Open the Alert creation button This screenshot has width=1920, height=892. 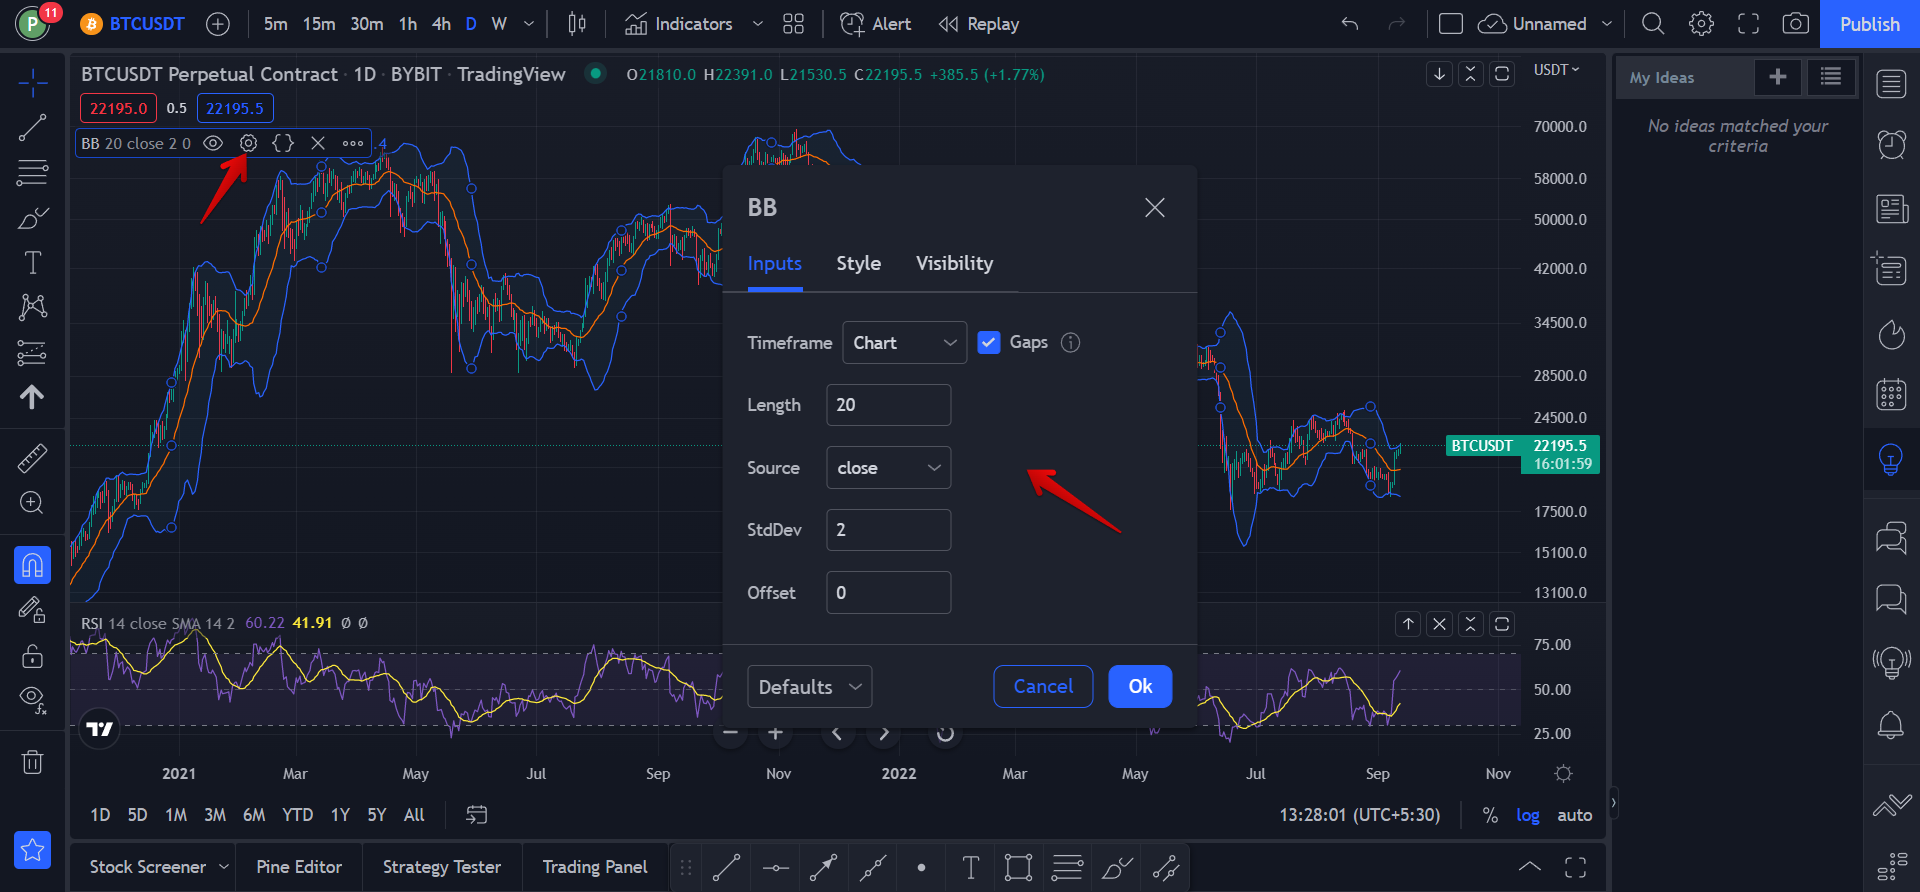tap(876, 24)
